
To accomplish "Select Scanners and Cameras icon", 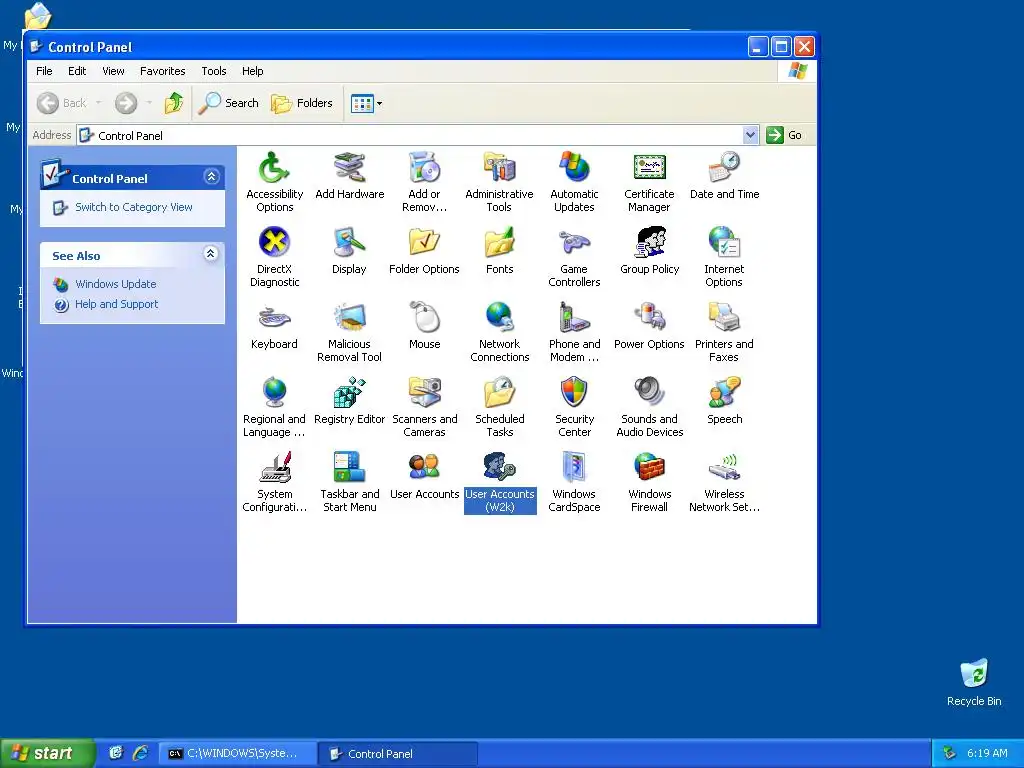I will [x=424, y=393].
